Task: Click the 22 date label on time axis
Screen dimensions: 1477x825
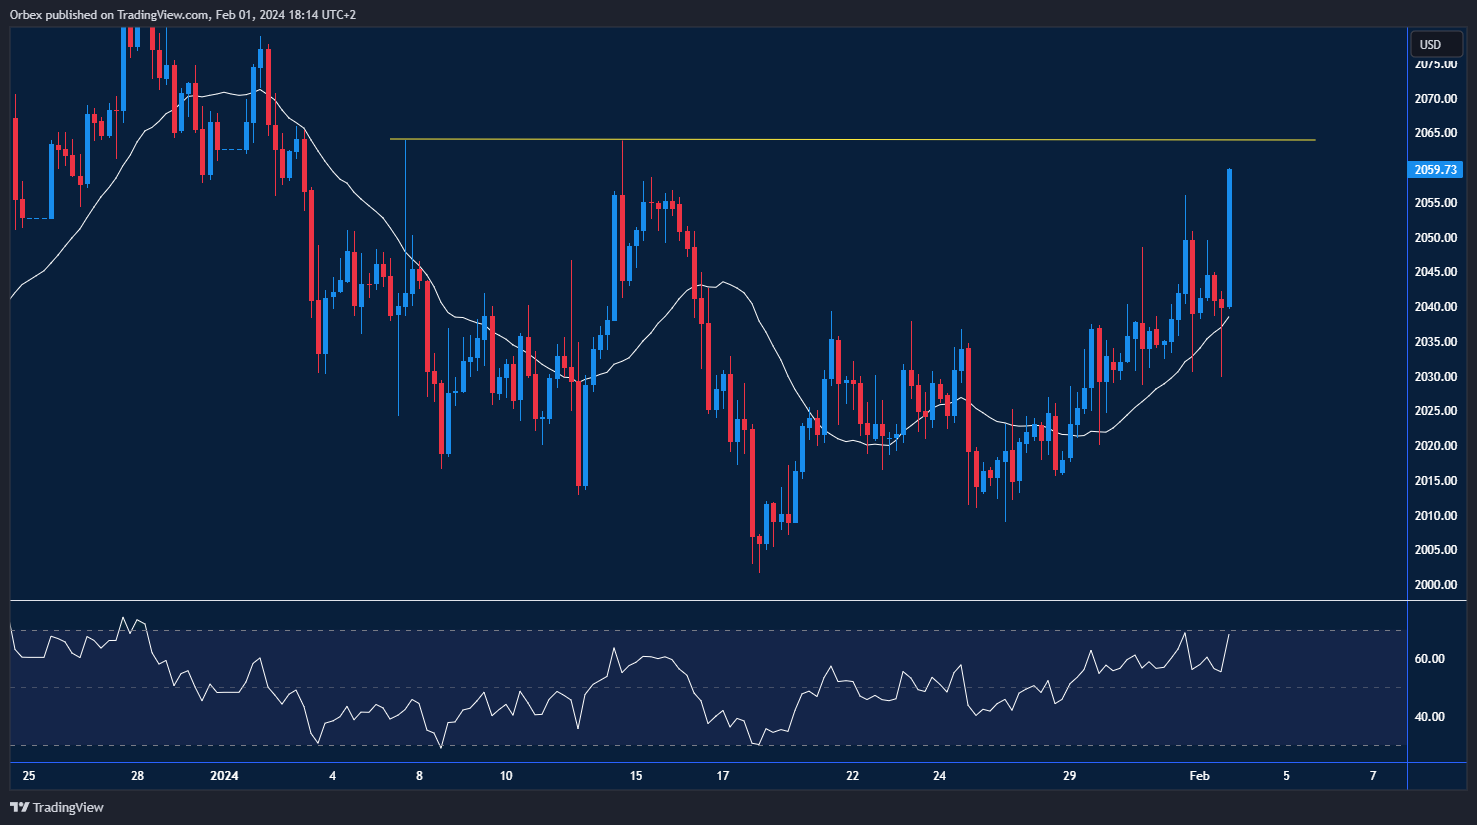Action: point(852,776)
